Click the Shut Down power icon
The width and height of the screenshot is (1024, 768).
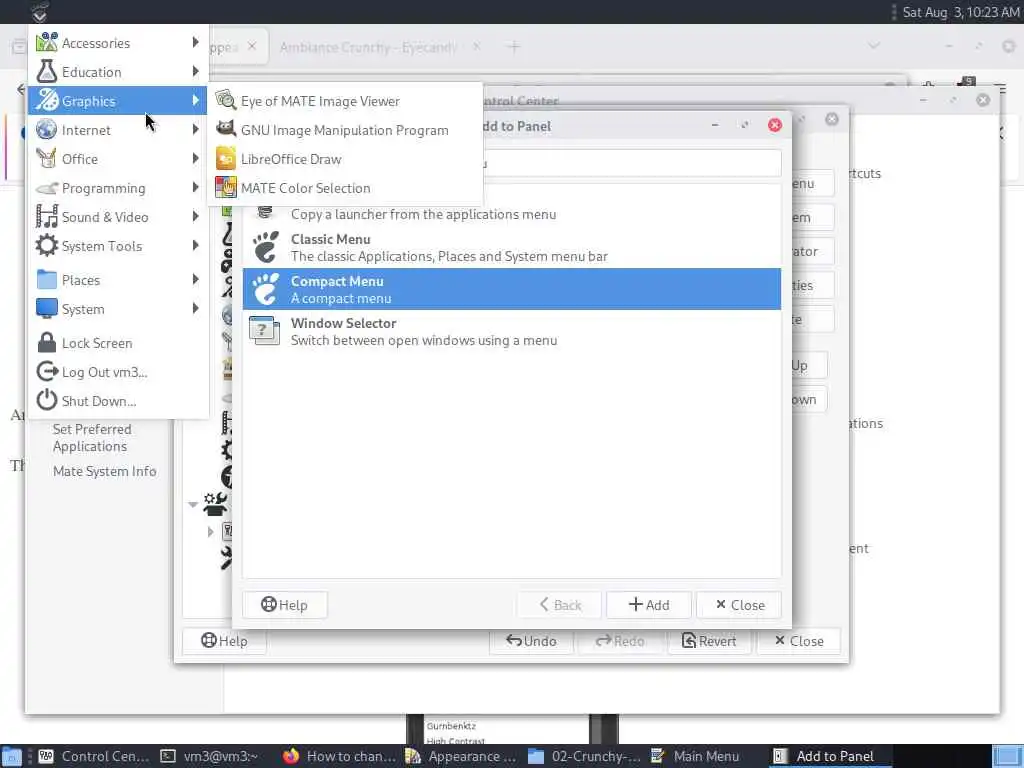46,400
